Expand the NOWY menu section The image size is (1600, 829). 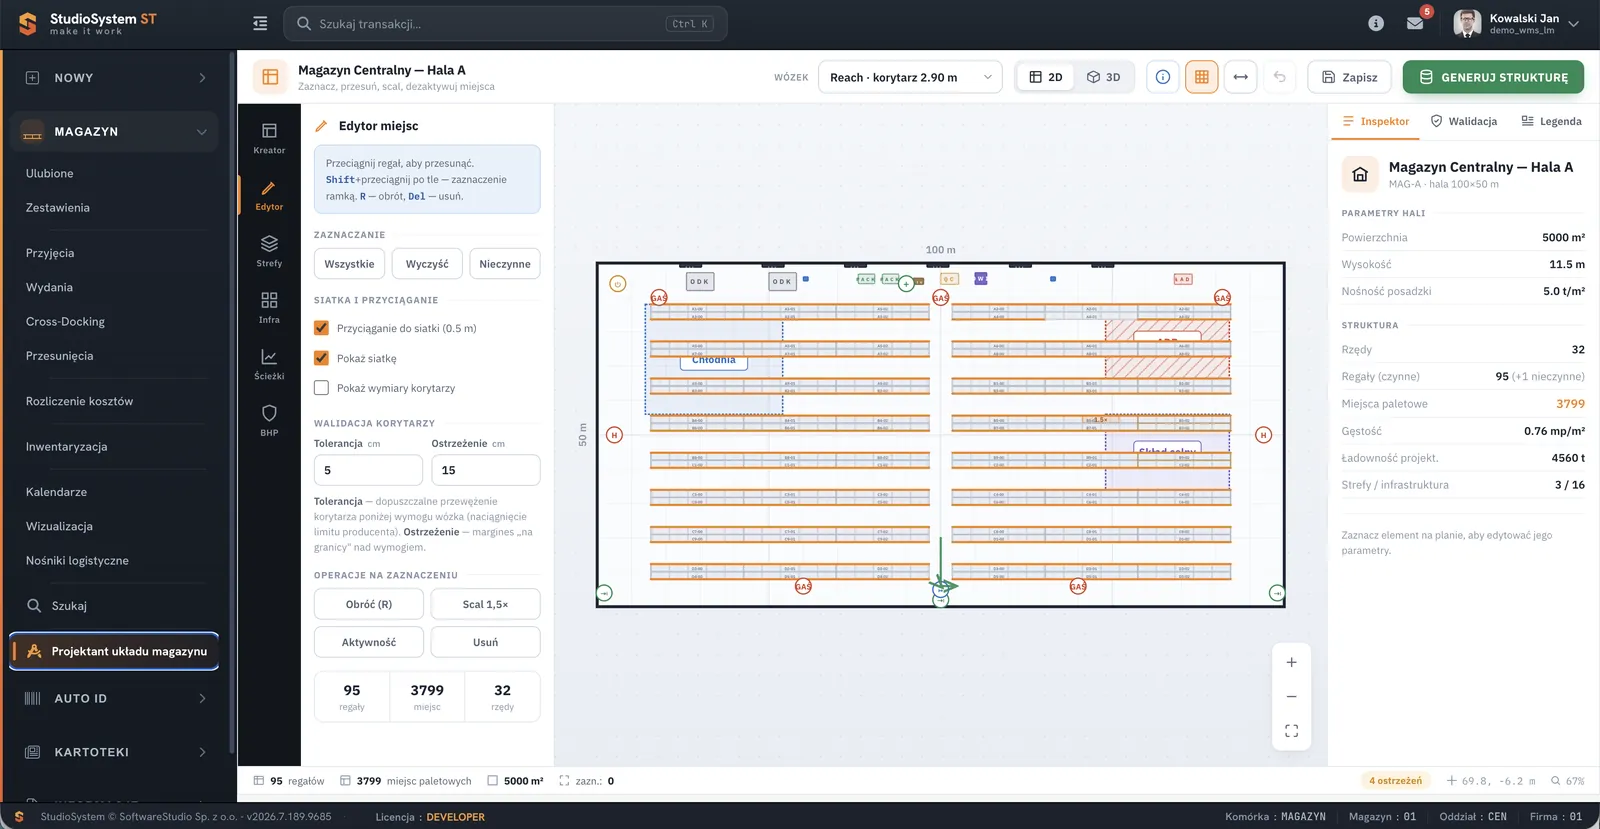coord(115,78)
